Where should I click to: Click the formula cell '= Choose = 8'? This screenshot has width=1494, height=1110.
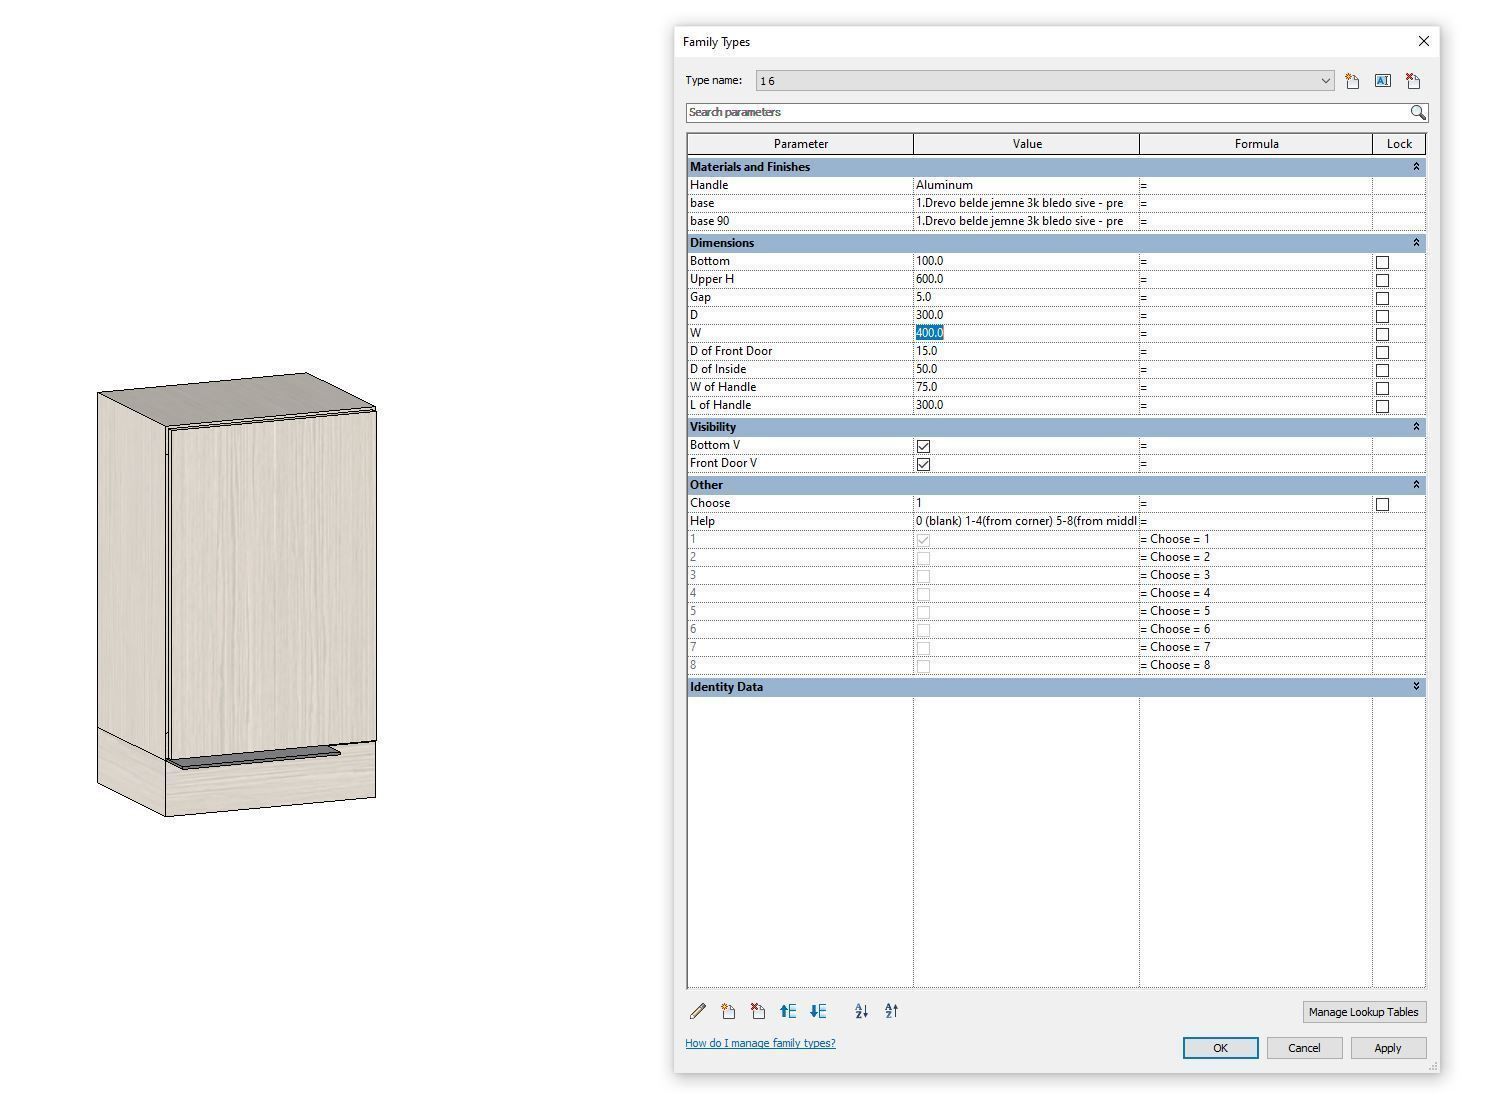pyautogui.click(x=1256, y=665)
